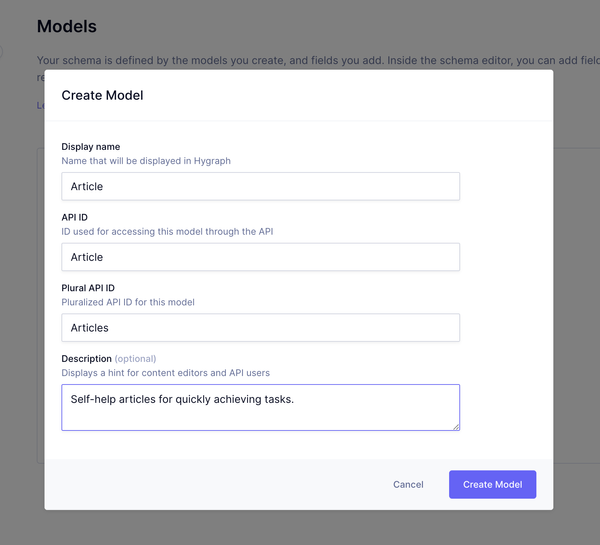The image size is (600, 545).
Task: Click the purple Create Model button
Action: click(492, 485)
